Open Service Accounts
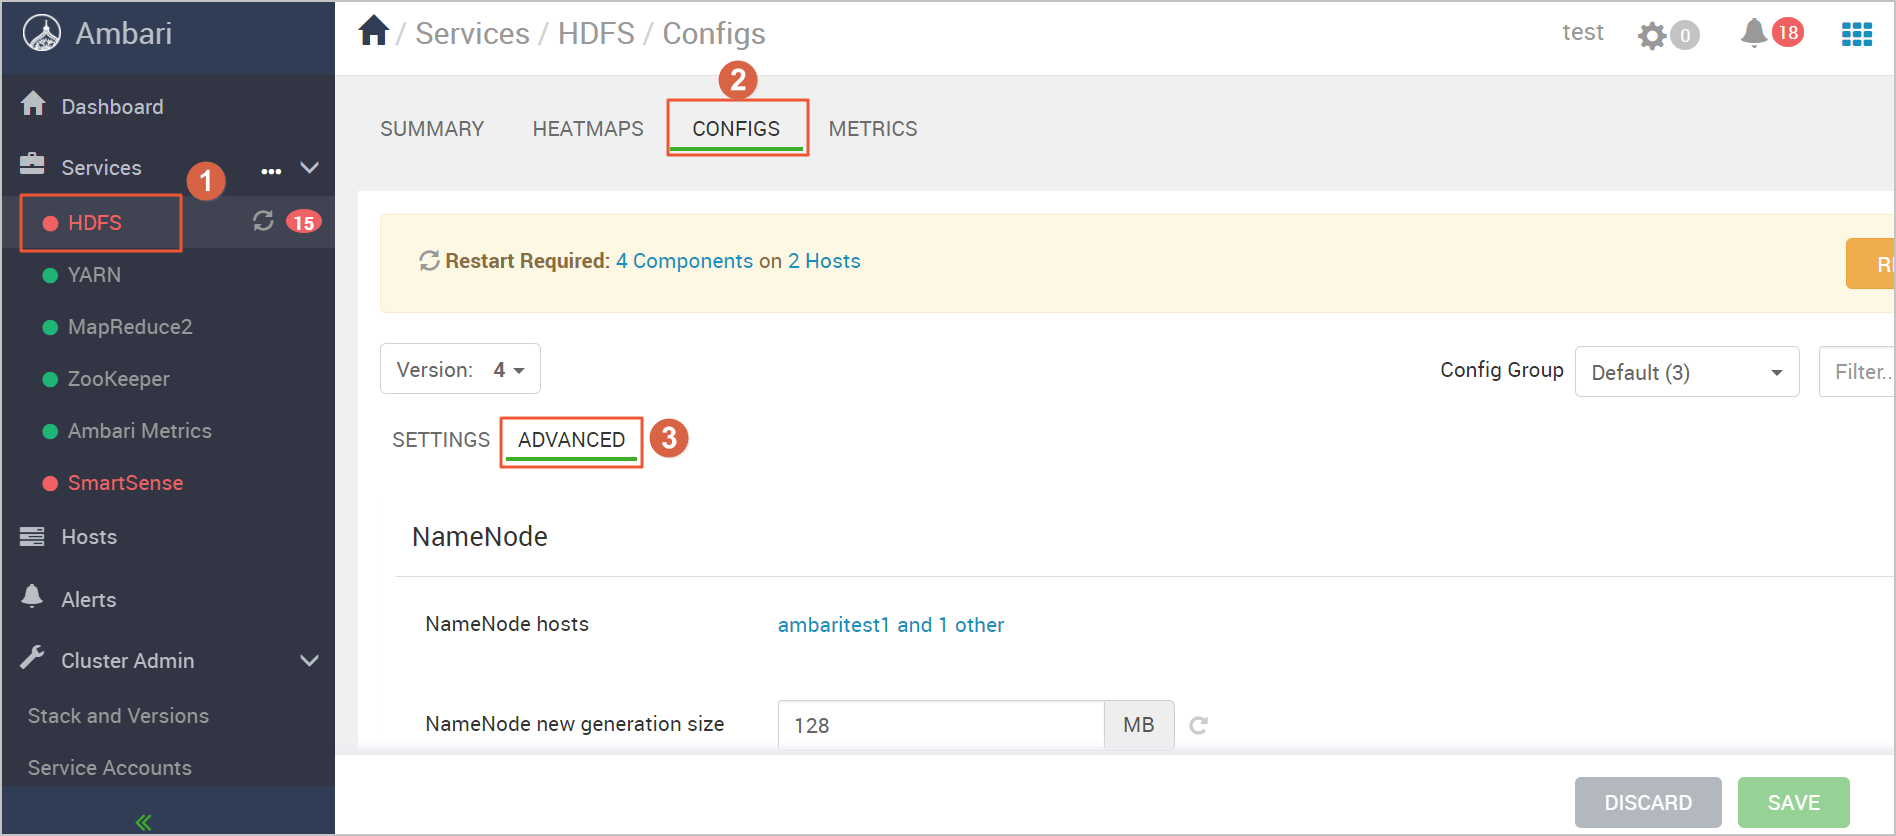The height and width of the screenshot is (836, 1896). click(x=110, y=768)
